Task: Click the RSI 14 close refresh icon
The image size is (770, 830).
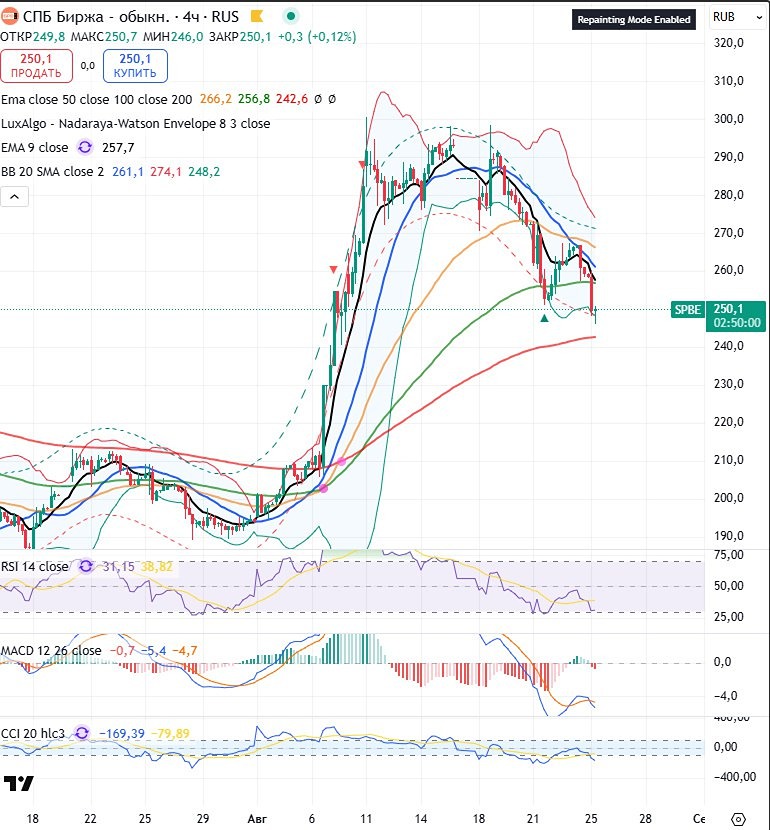Action: click(x=86, y=566)
